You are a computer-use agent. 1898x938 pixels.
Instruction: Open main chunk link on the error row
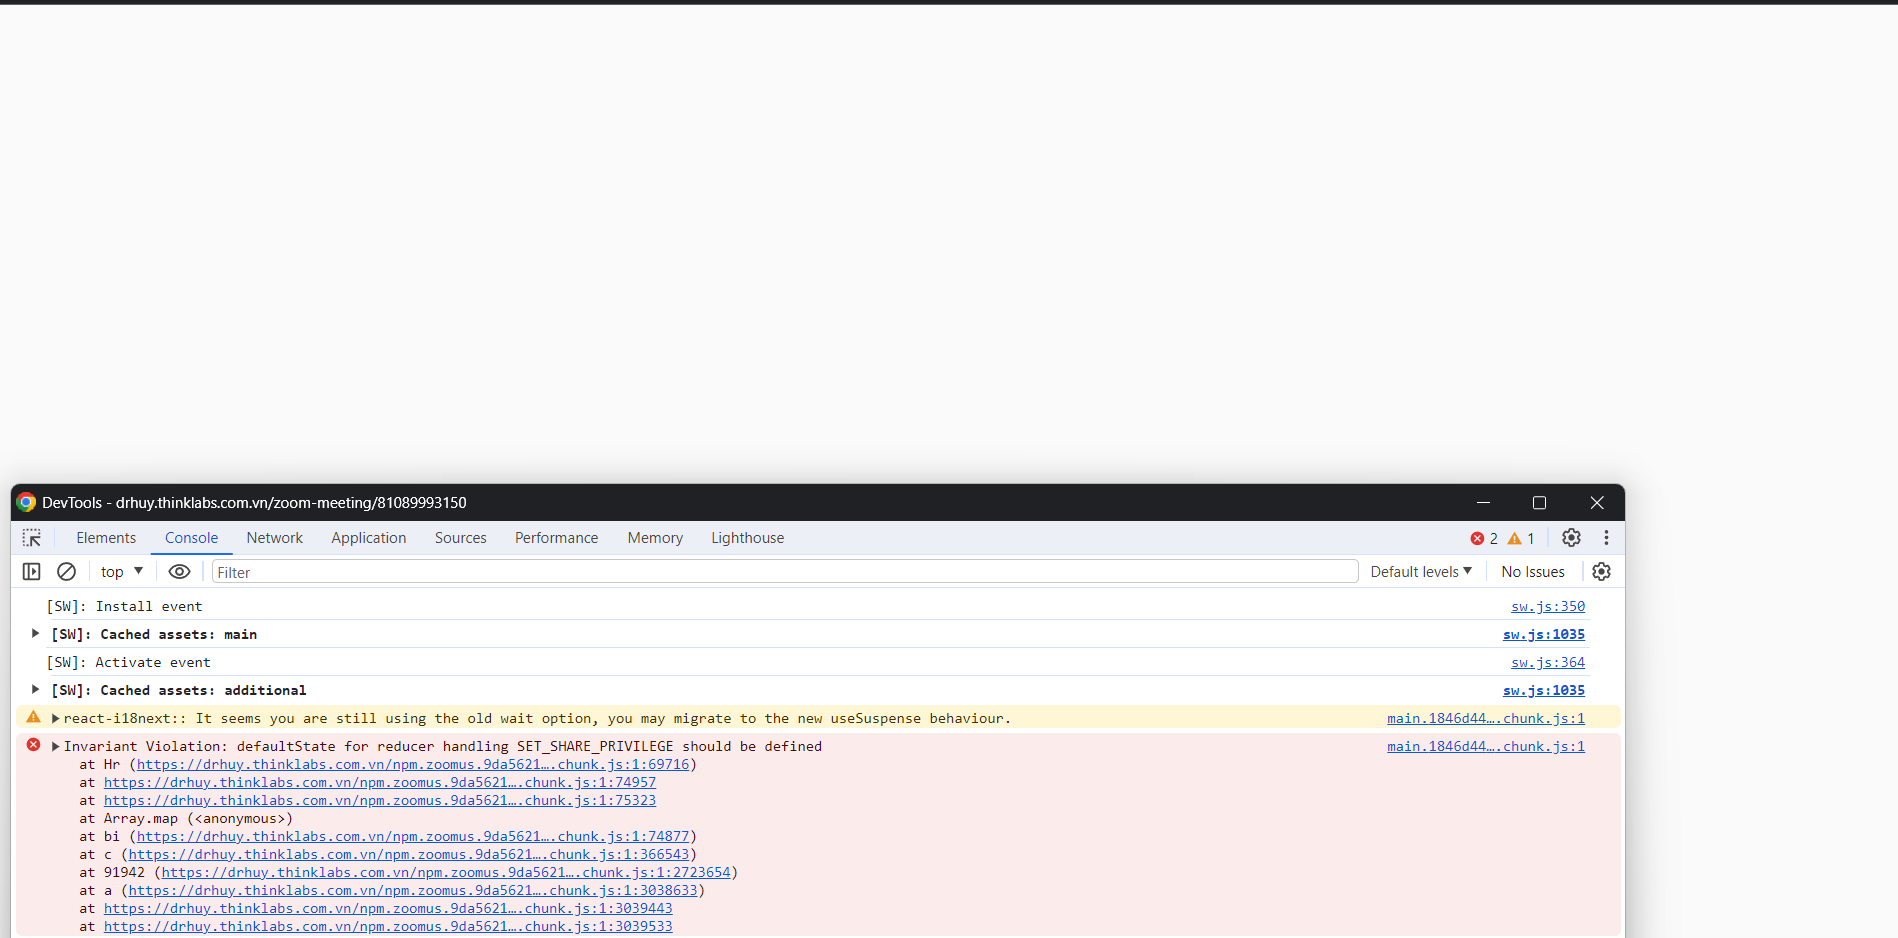click(1486, 746)
